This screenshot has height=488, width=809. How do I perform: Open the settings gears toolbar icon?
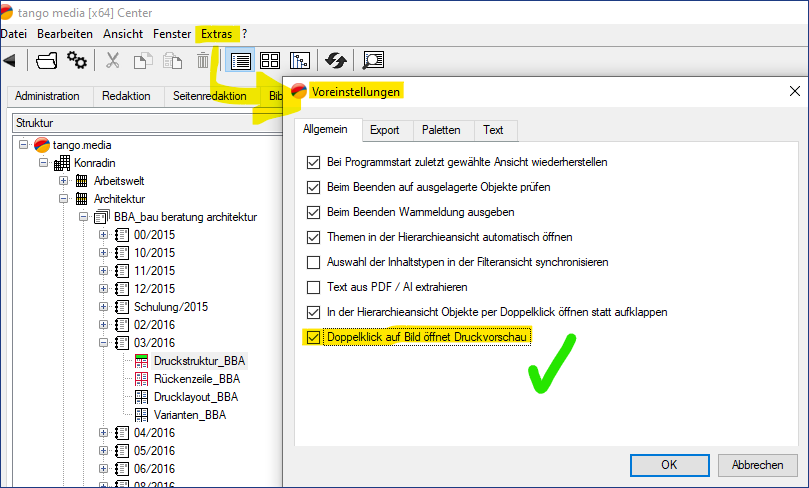point(76,61)
